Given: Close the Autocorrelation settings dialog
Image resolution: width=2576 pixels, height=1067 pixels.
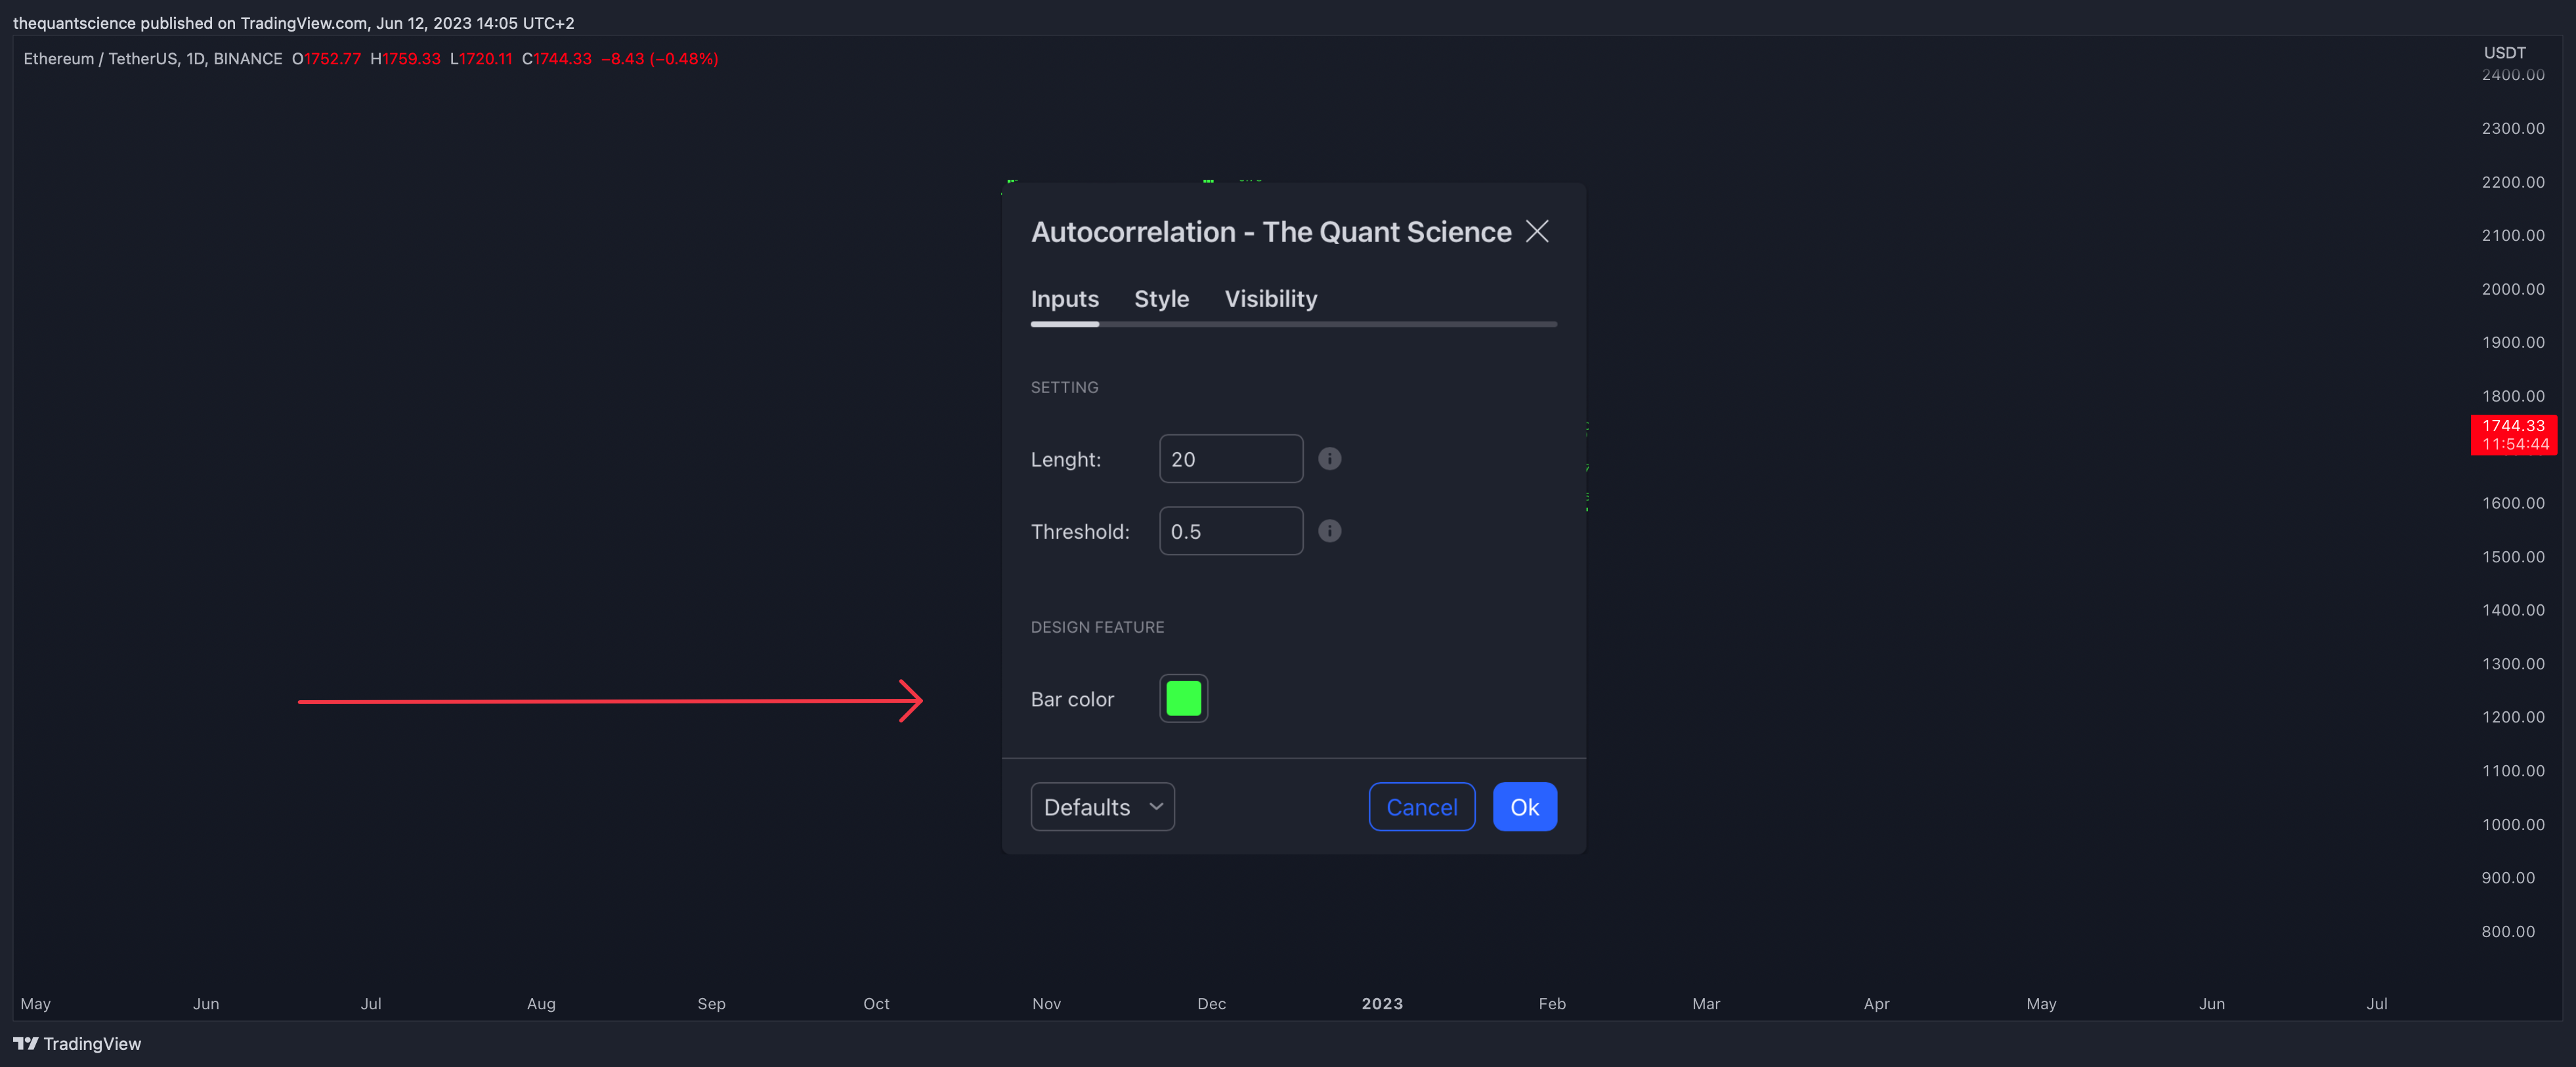Looking at the screenshot, I should tap(1537, 231).
